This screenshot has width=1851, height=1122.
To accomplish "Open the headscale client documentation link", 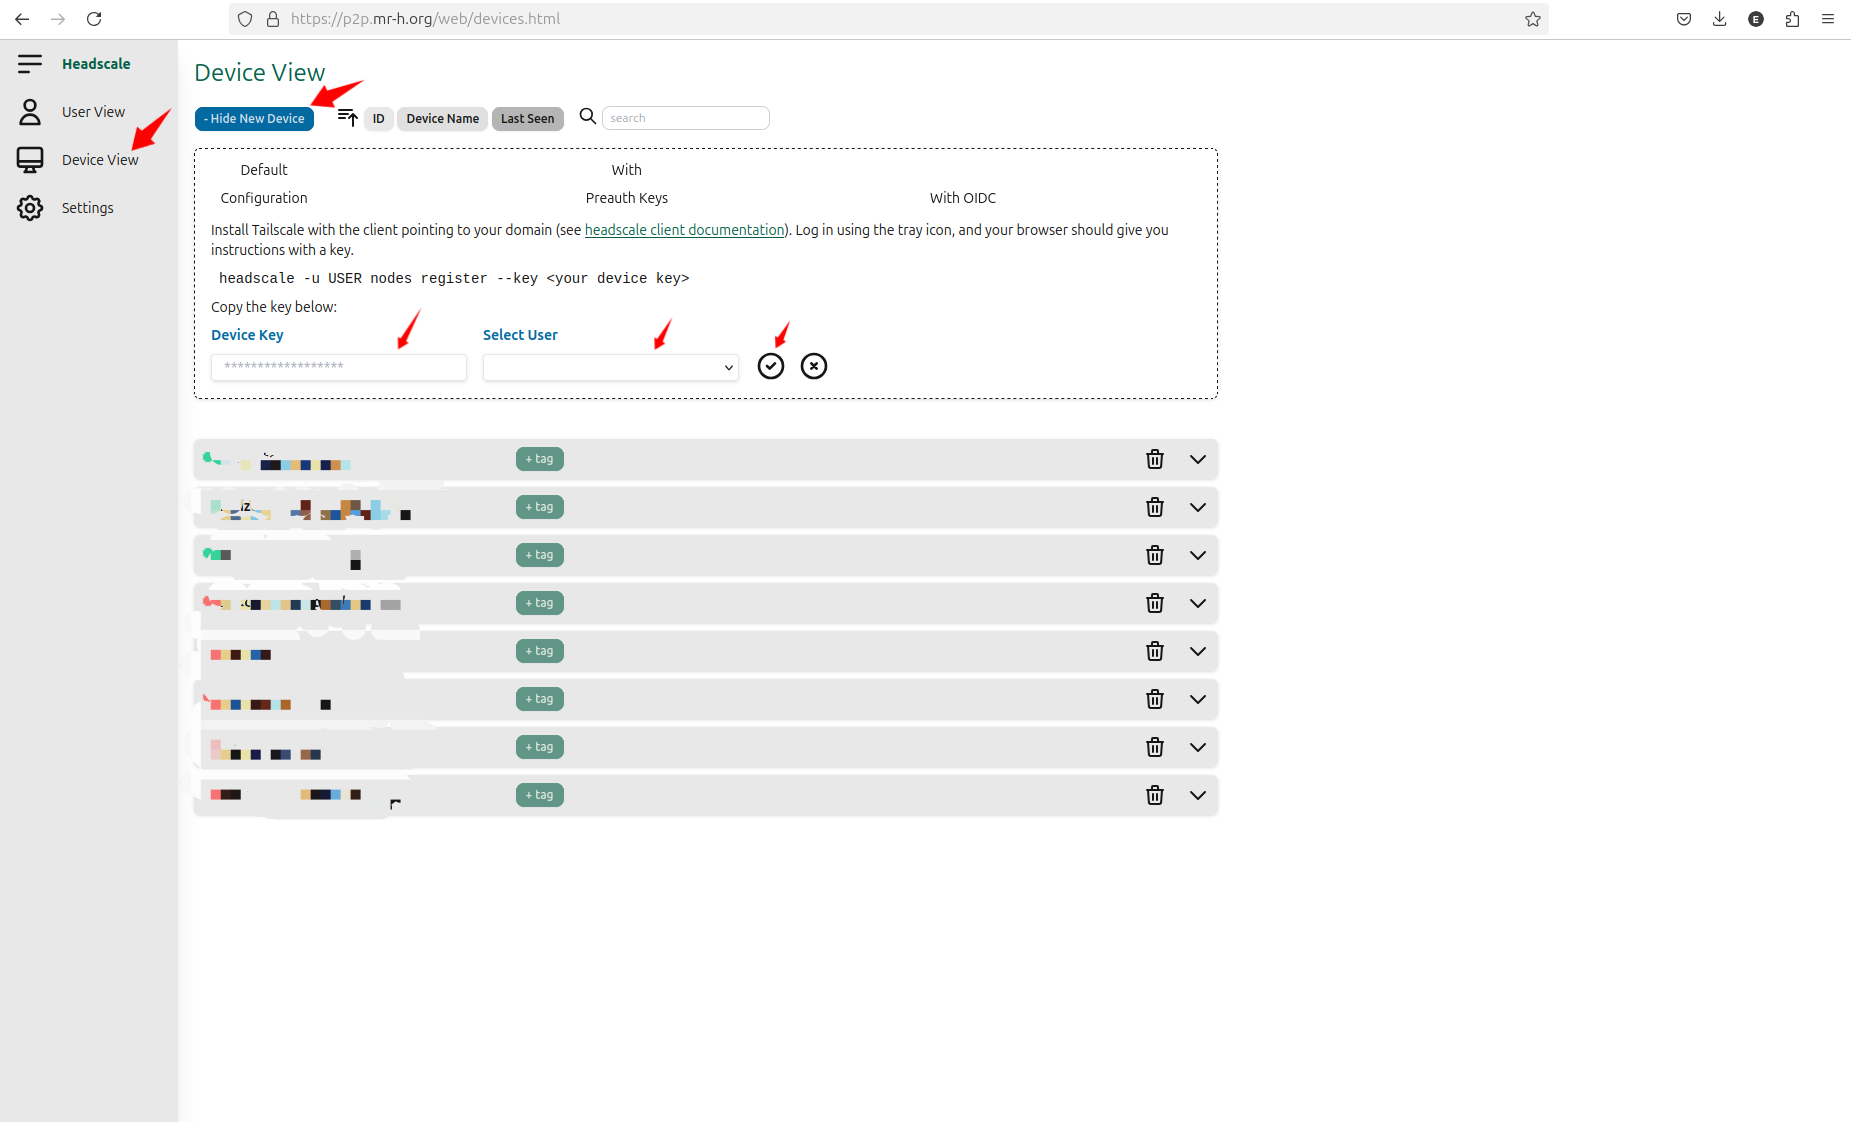I will [x=684, y=229].
